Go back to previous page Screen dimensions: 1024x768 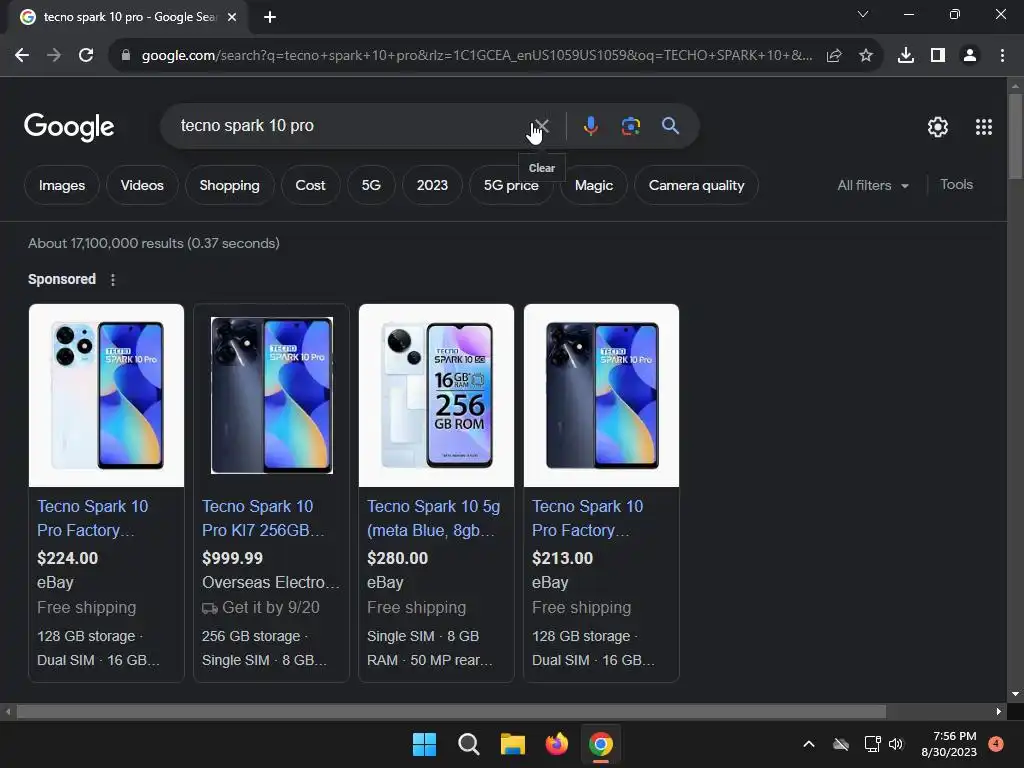click(22, 56)
